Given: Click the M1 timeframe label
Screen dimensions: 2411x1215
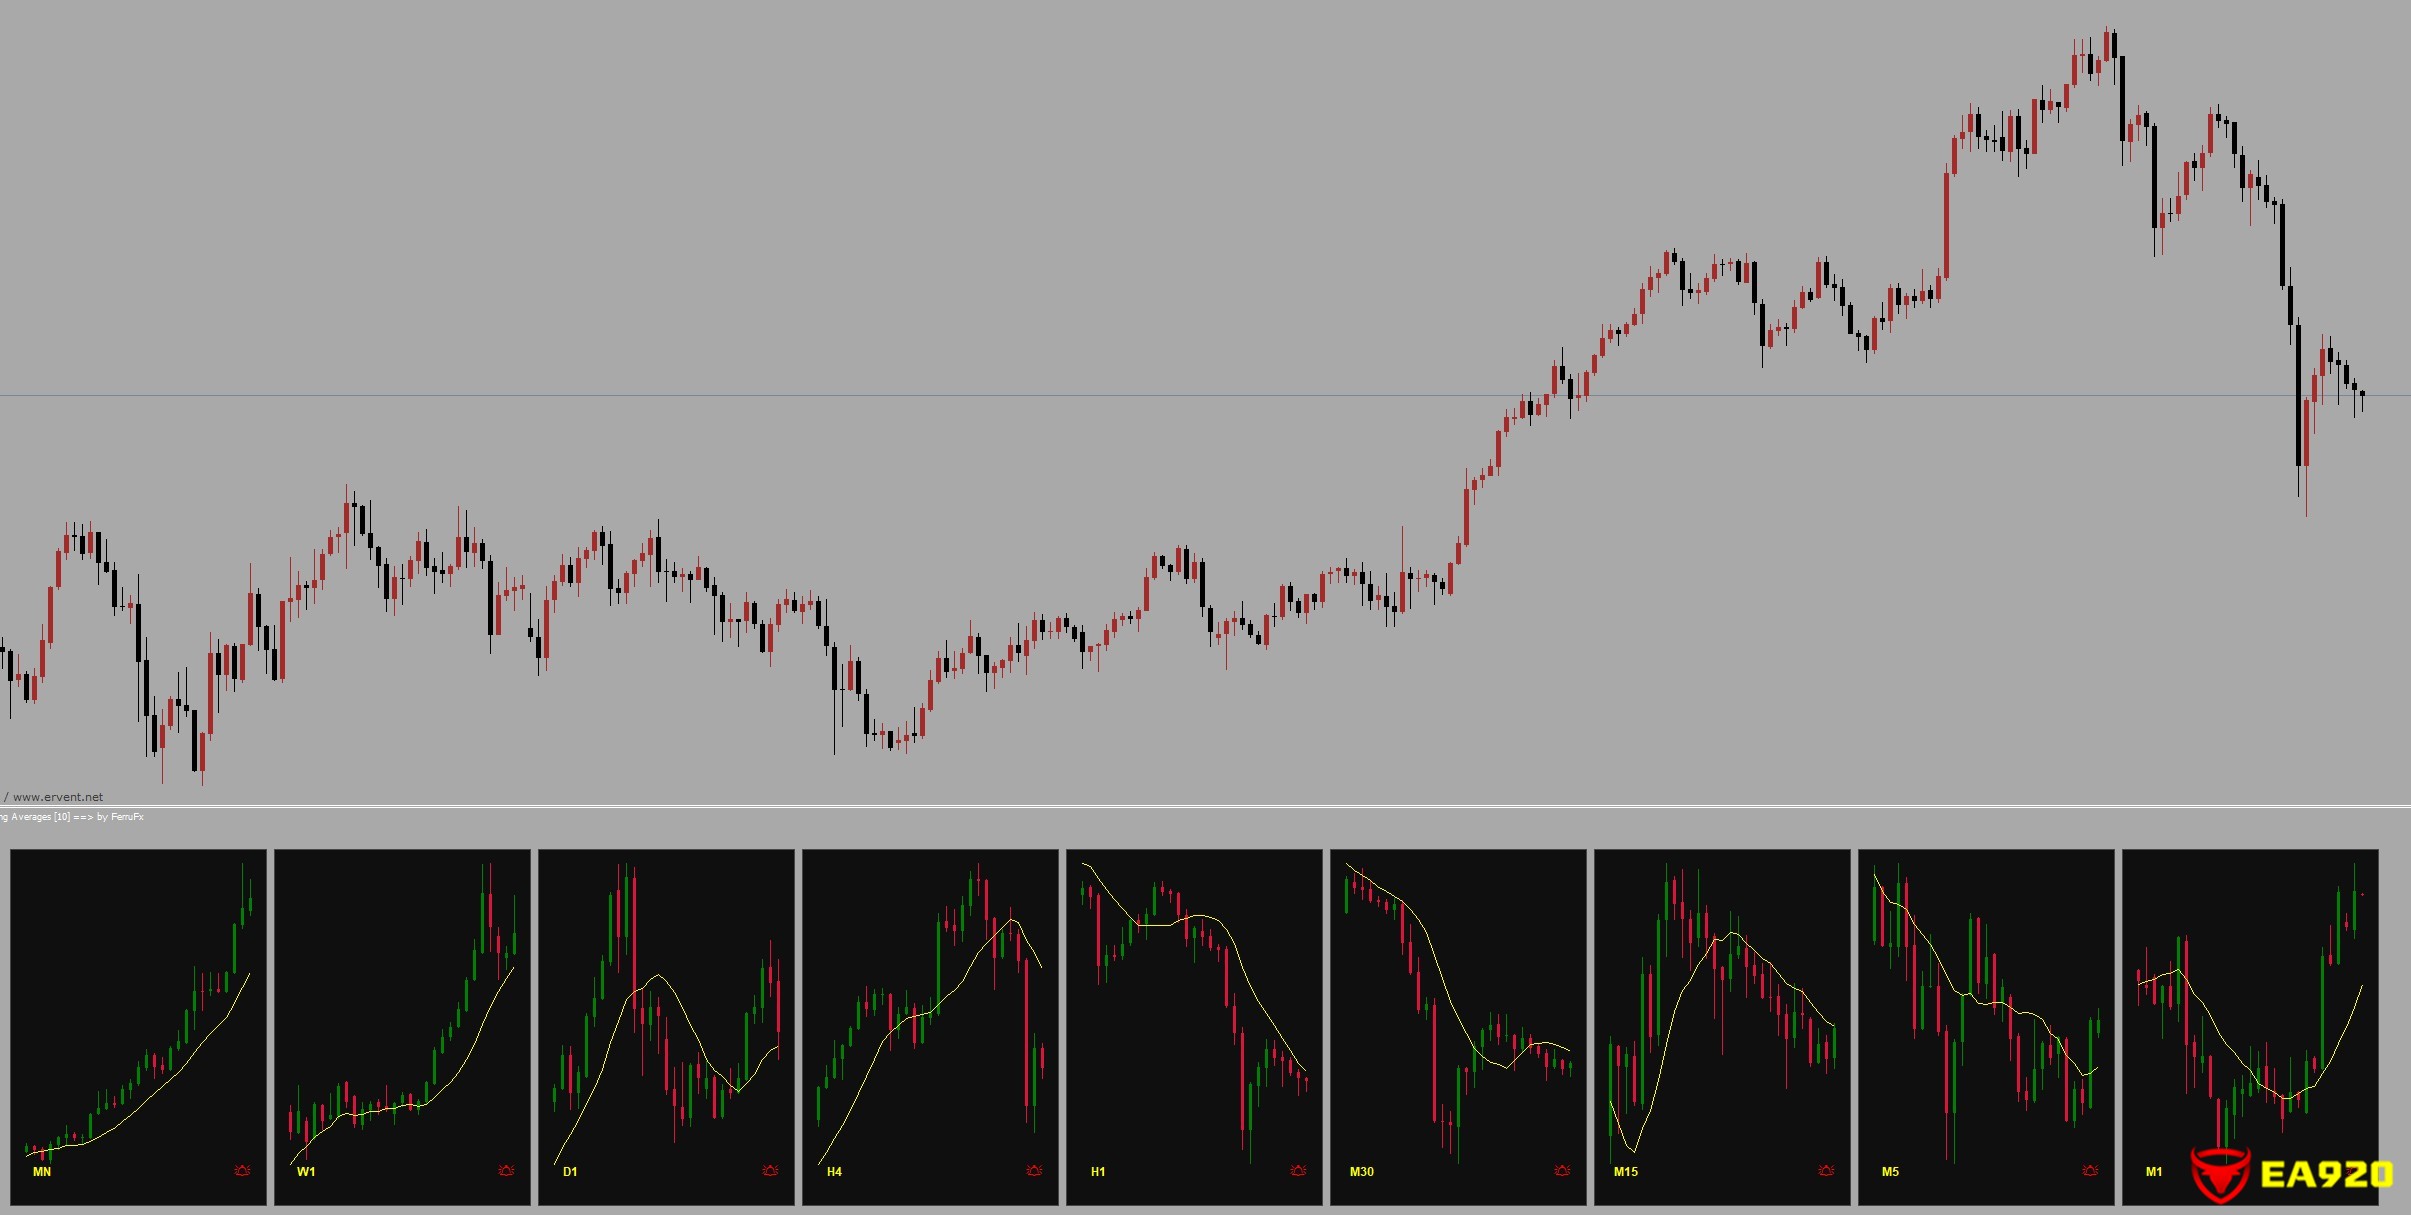Looking at the screenshot, I should tap(2154, 1171).
